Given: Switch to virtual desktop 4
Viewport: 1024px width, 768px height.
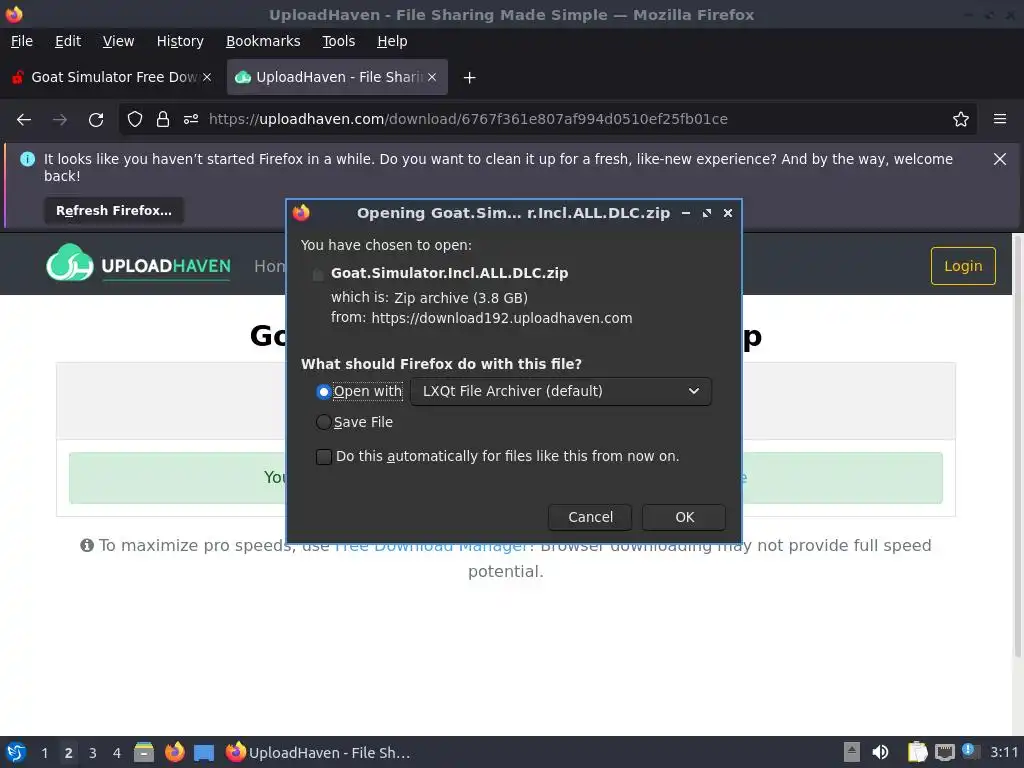Looking at the screenshot, I should (117, 753).
